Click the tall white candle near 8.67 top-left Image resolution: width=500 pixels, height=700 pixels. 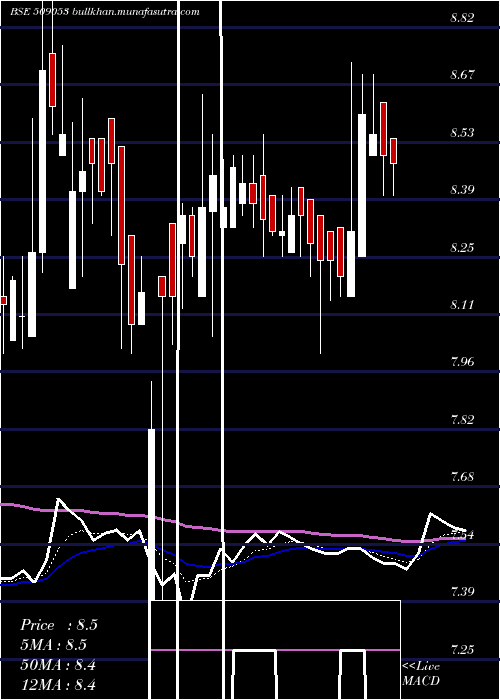point(42,161)
